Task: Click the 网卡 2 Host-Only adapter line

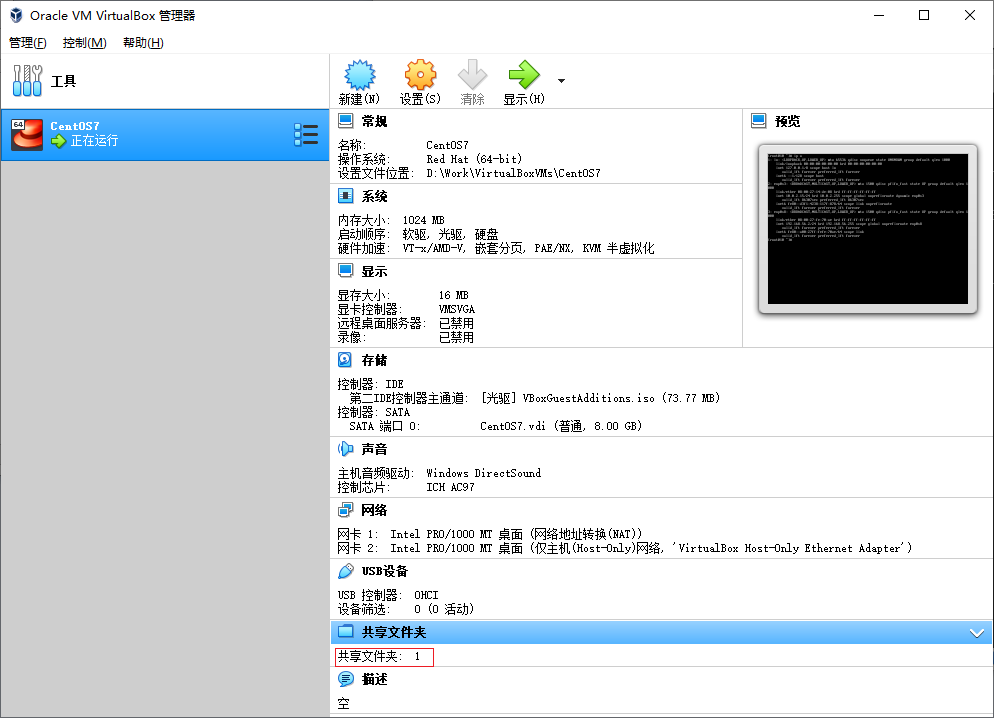Action: tap(624, 548)
